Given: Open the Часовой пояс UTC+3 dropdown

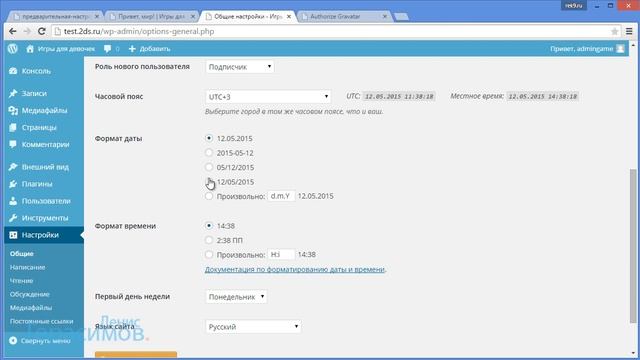Looking at the screenshot, I should tap(268, 97).
